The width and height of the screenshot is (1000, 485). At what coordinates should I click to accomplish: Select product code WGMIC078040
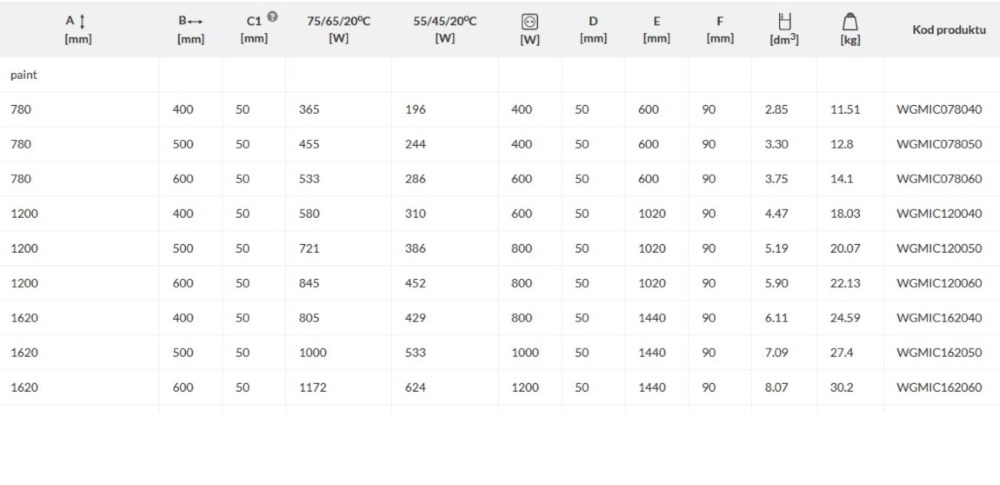coord(939,110)
